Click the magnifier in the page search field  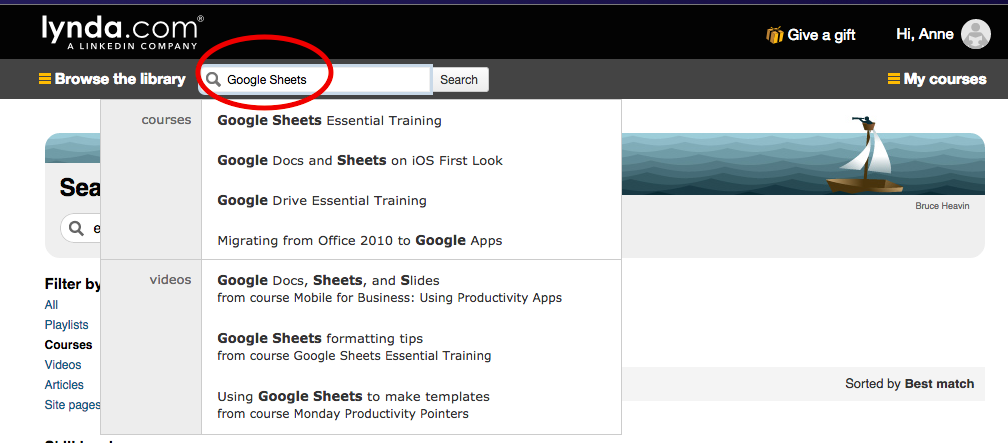pyautogui.click(x=76, y=229)
